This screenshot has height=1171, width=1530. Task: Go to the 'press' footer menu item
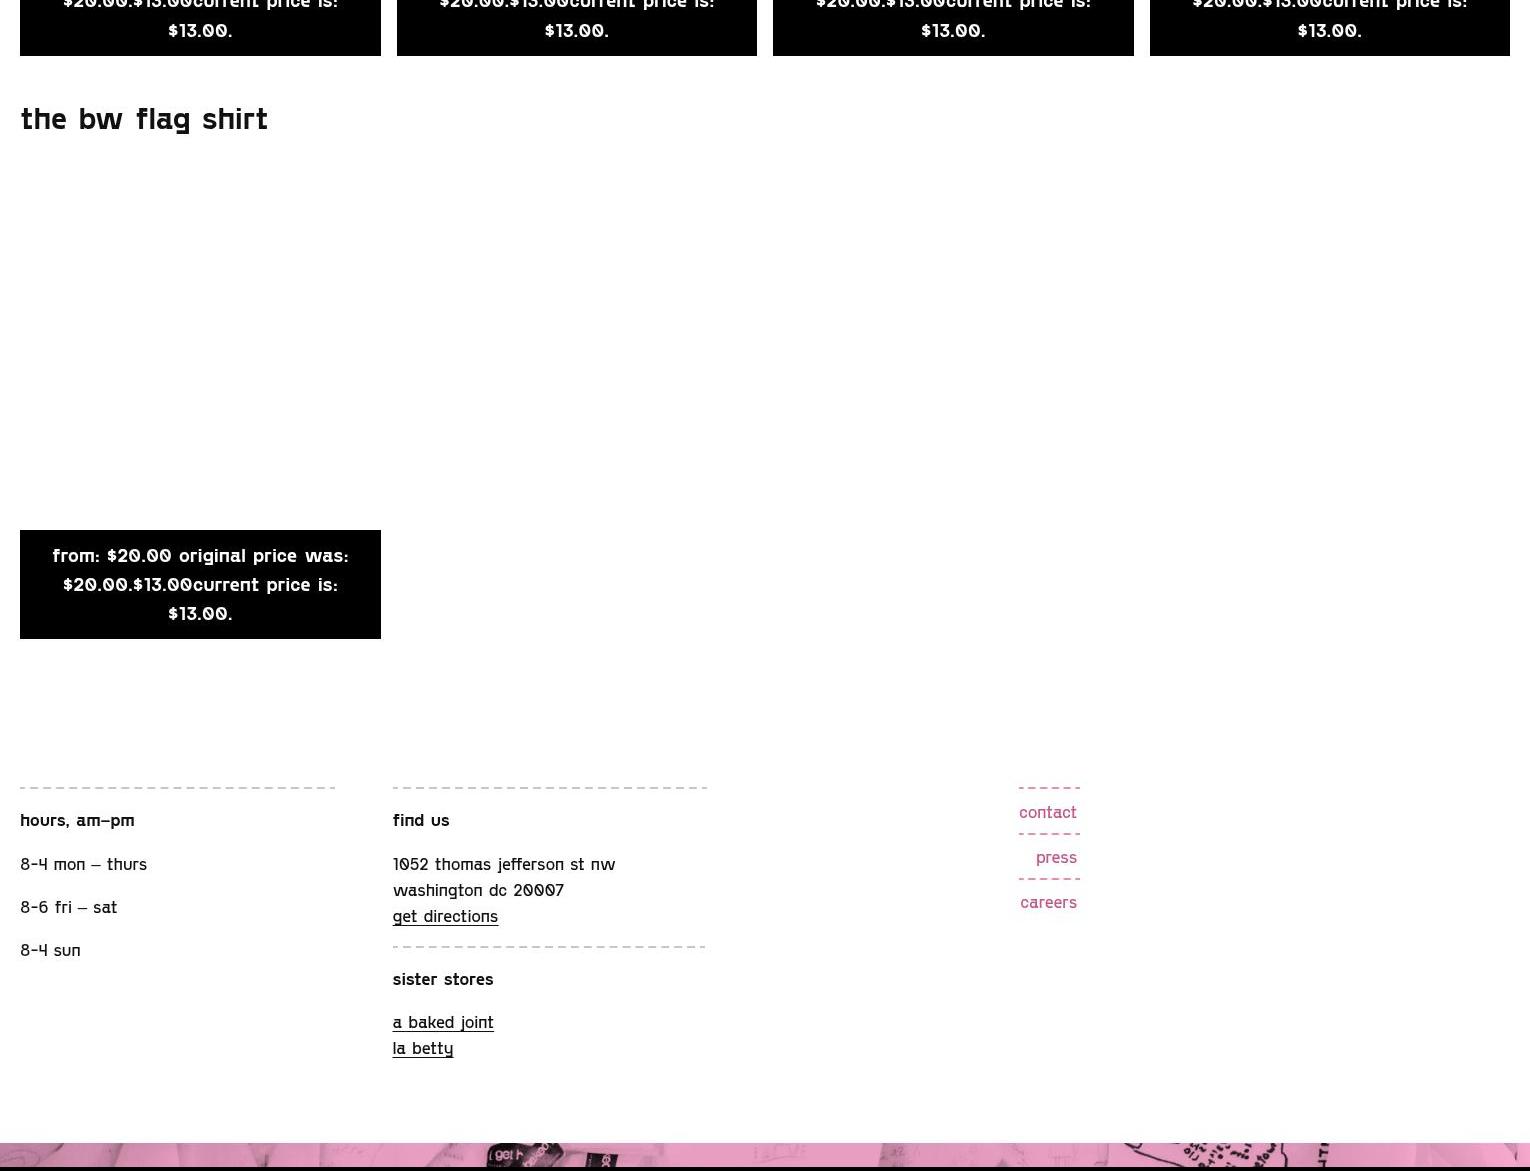point(1056,857)
